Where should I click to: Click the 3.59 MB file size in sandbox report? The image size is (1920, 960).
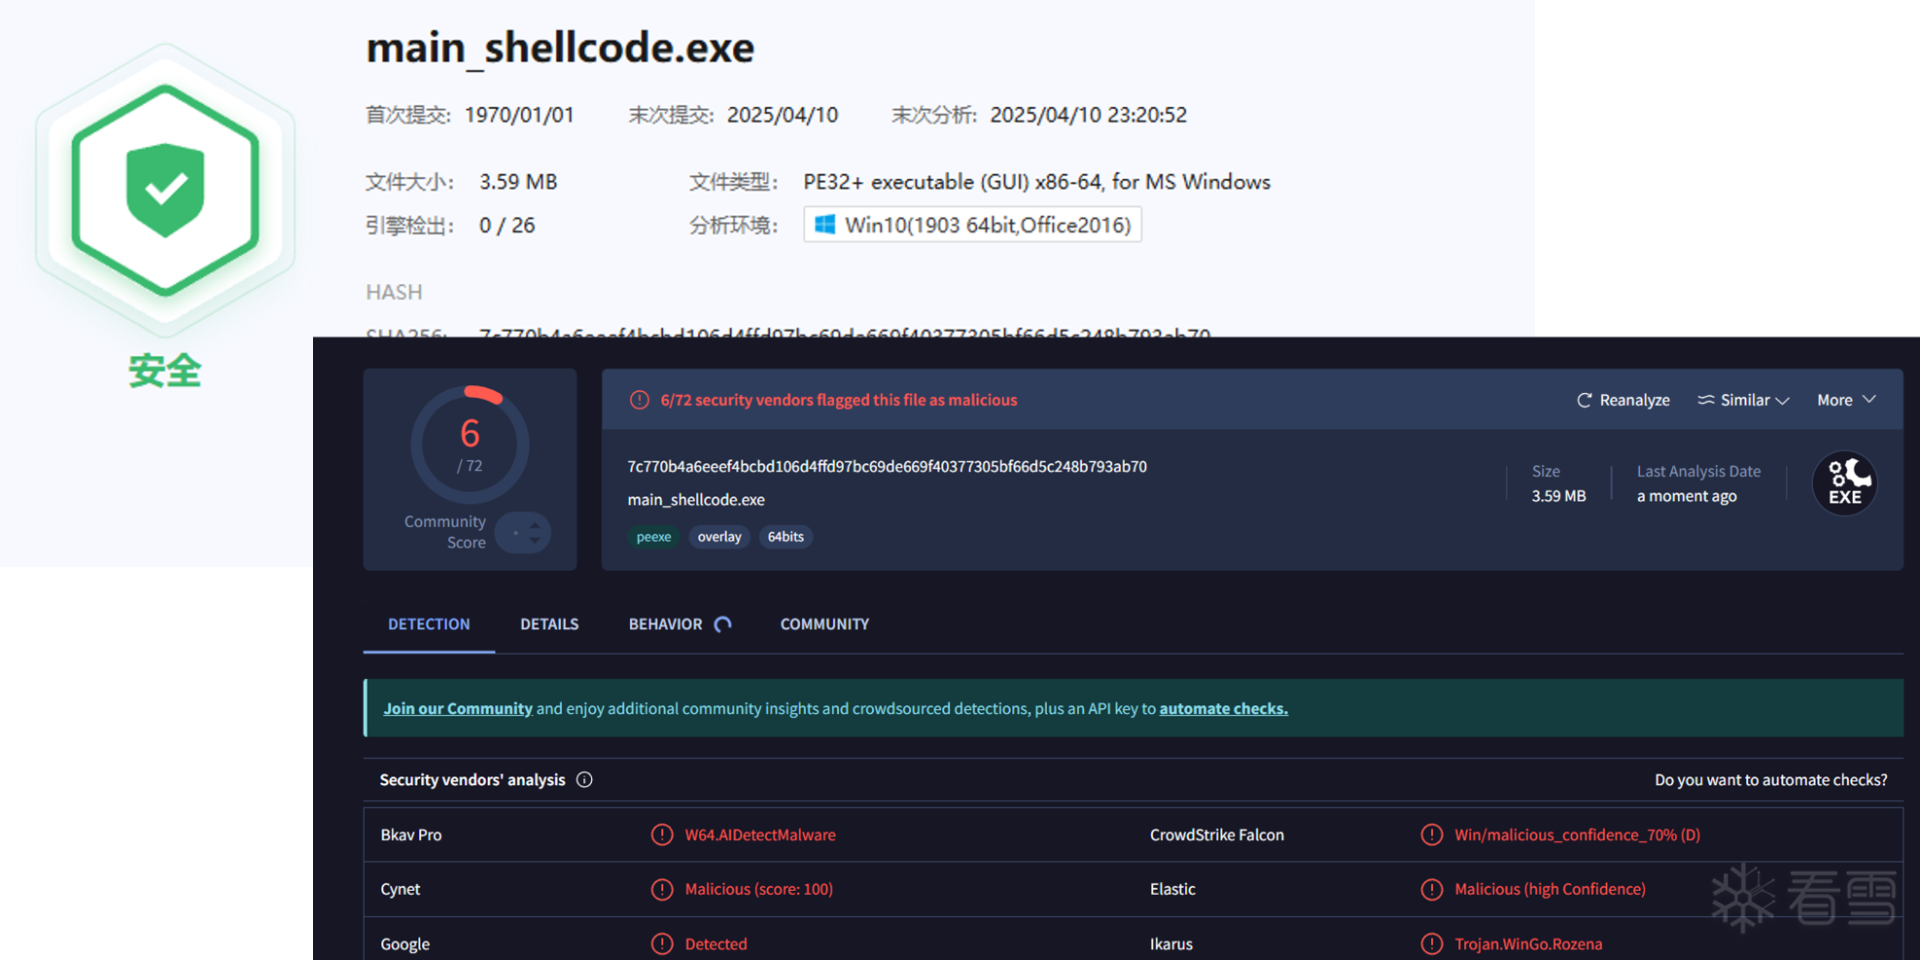pos(518,182)
